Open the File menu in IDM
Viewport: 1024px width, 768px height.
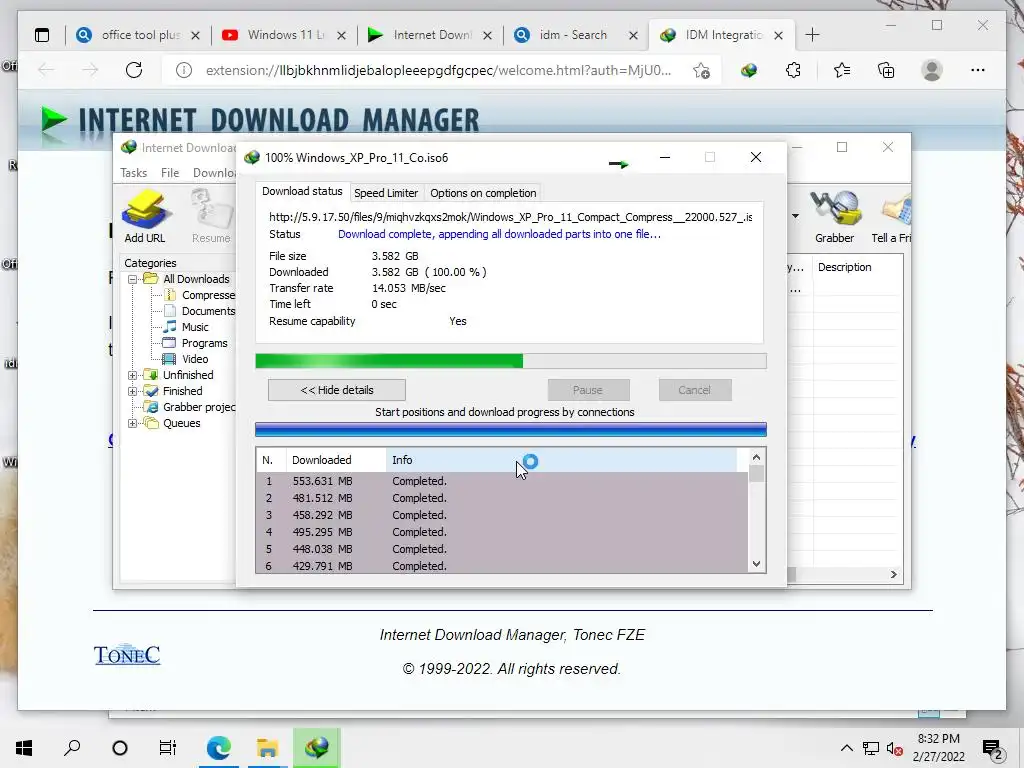click(x=170, y=172)
